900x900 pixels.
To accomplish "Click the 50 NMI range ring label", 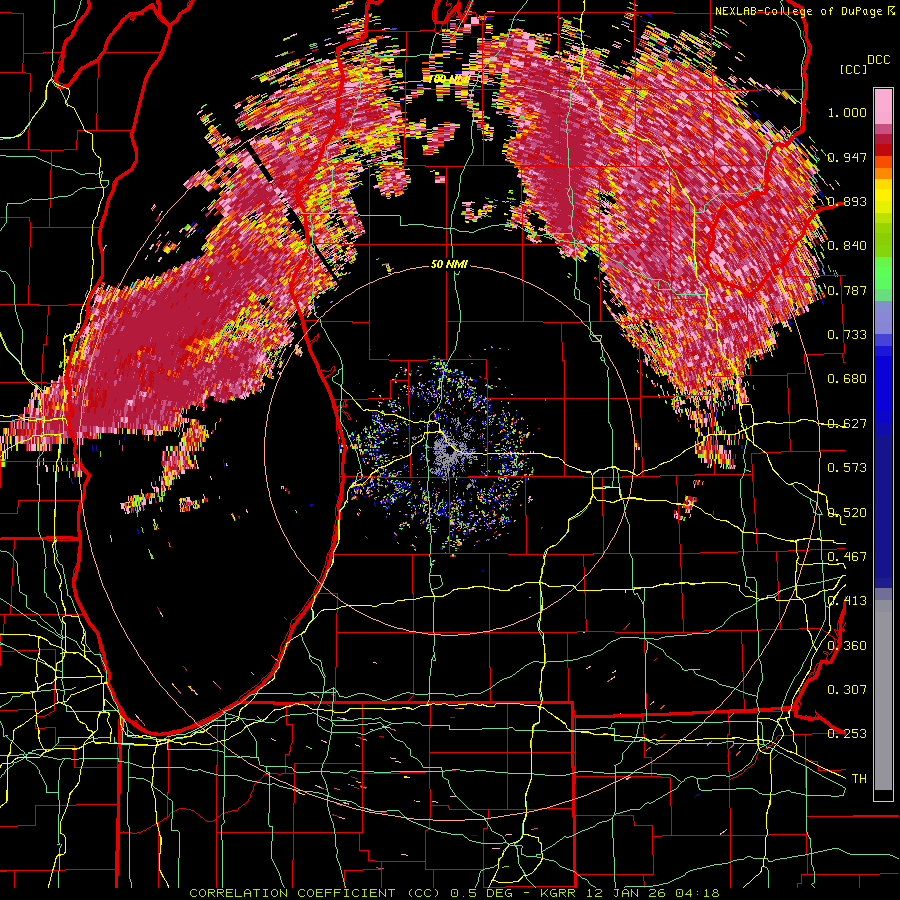I will coord(449,265).
